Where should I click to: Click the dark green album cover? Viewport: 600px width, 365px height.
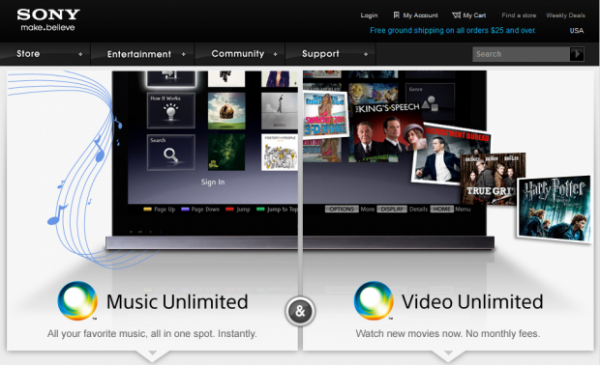(x=227, y=152)
